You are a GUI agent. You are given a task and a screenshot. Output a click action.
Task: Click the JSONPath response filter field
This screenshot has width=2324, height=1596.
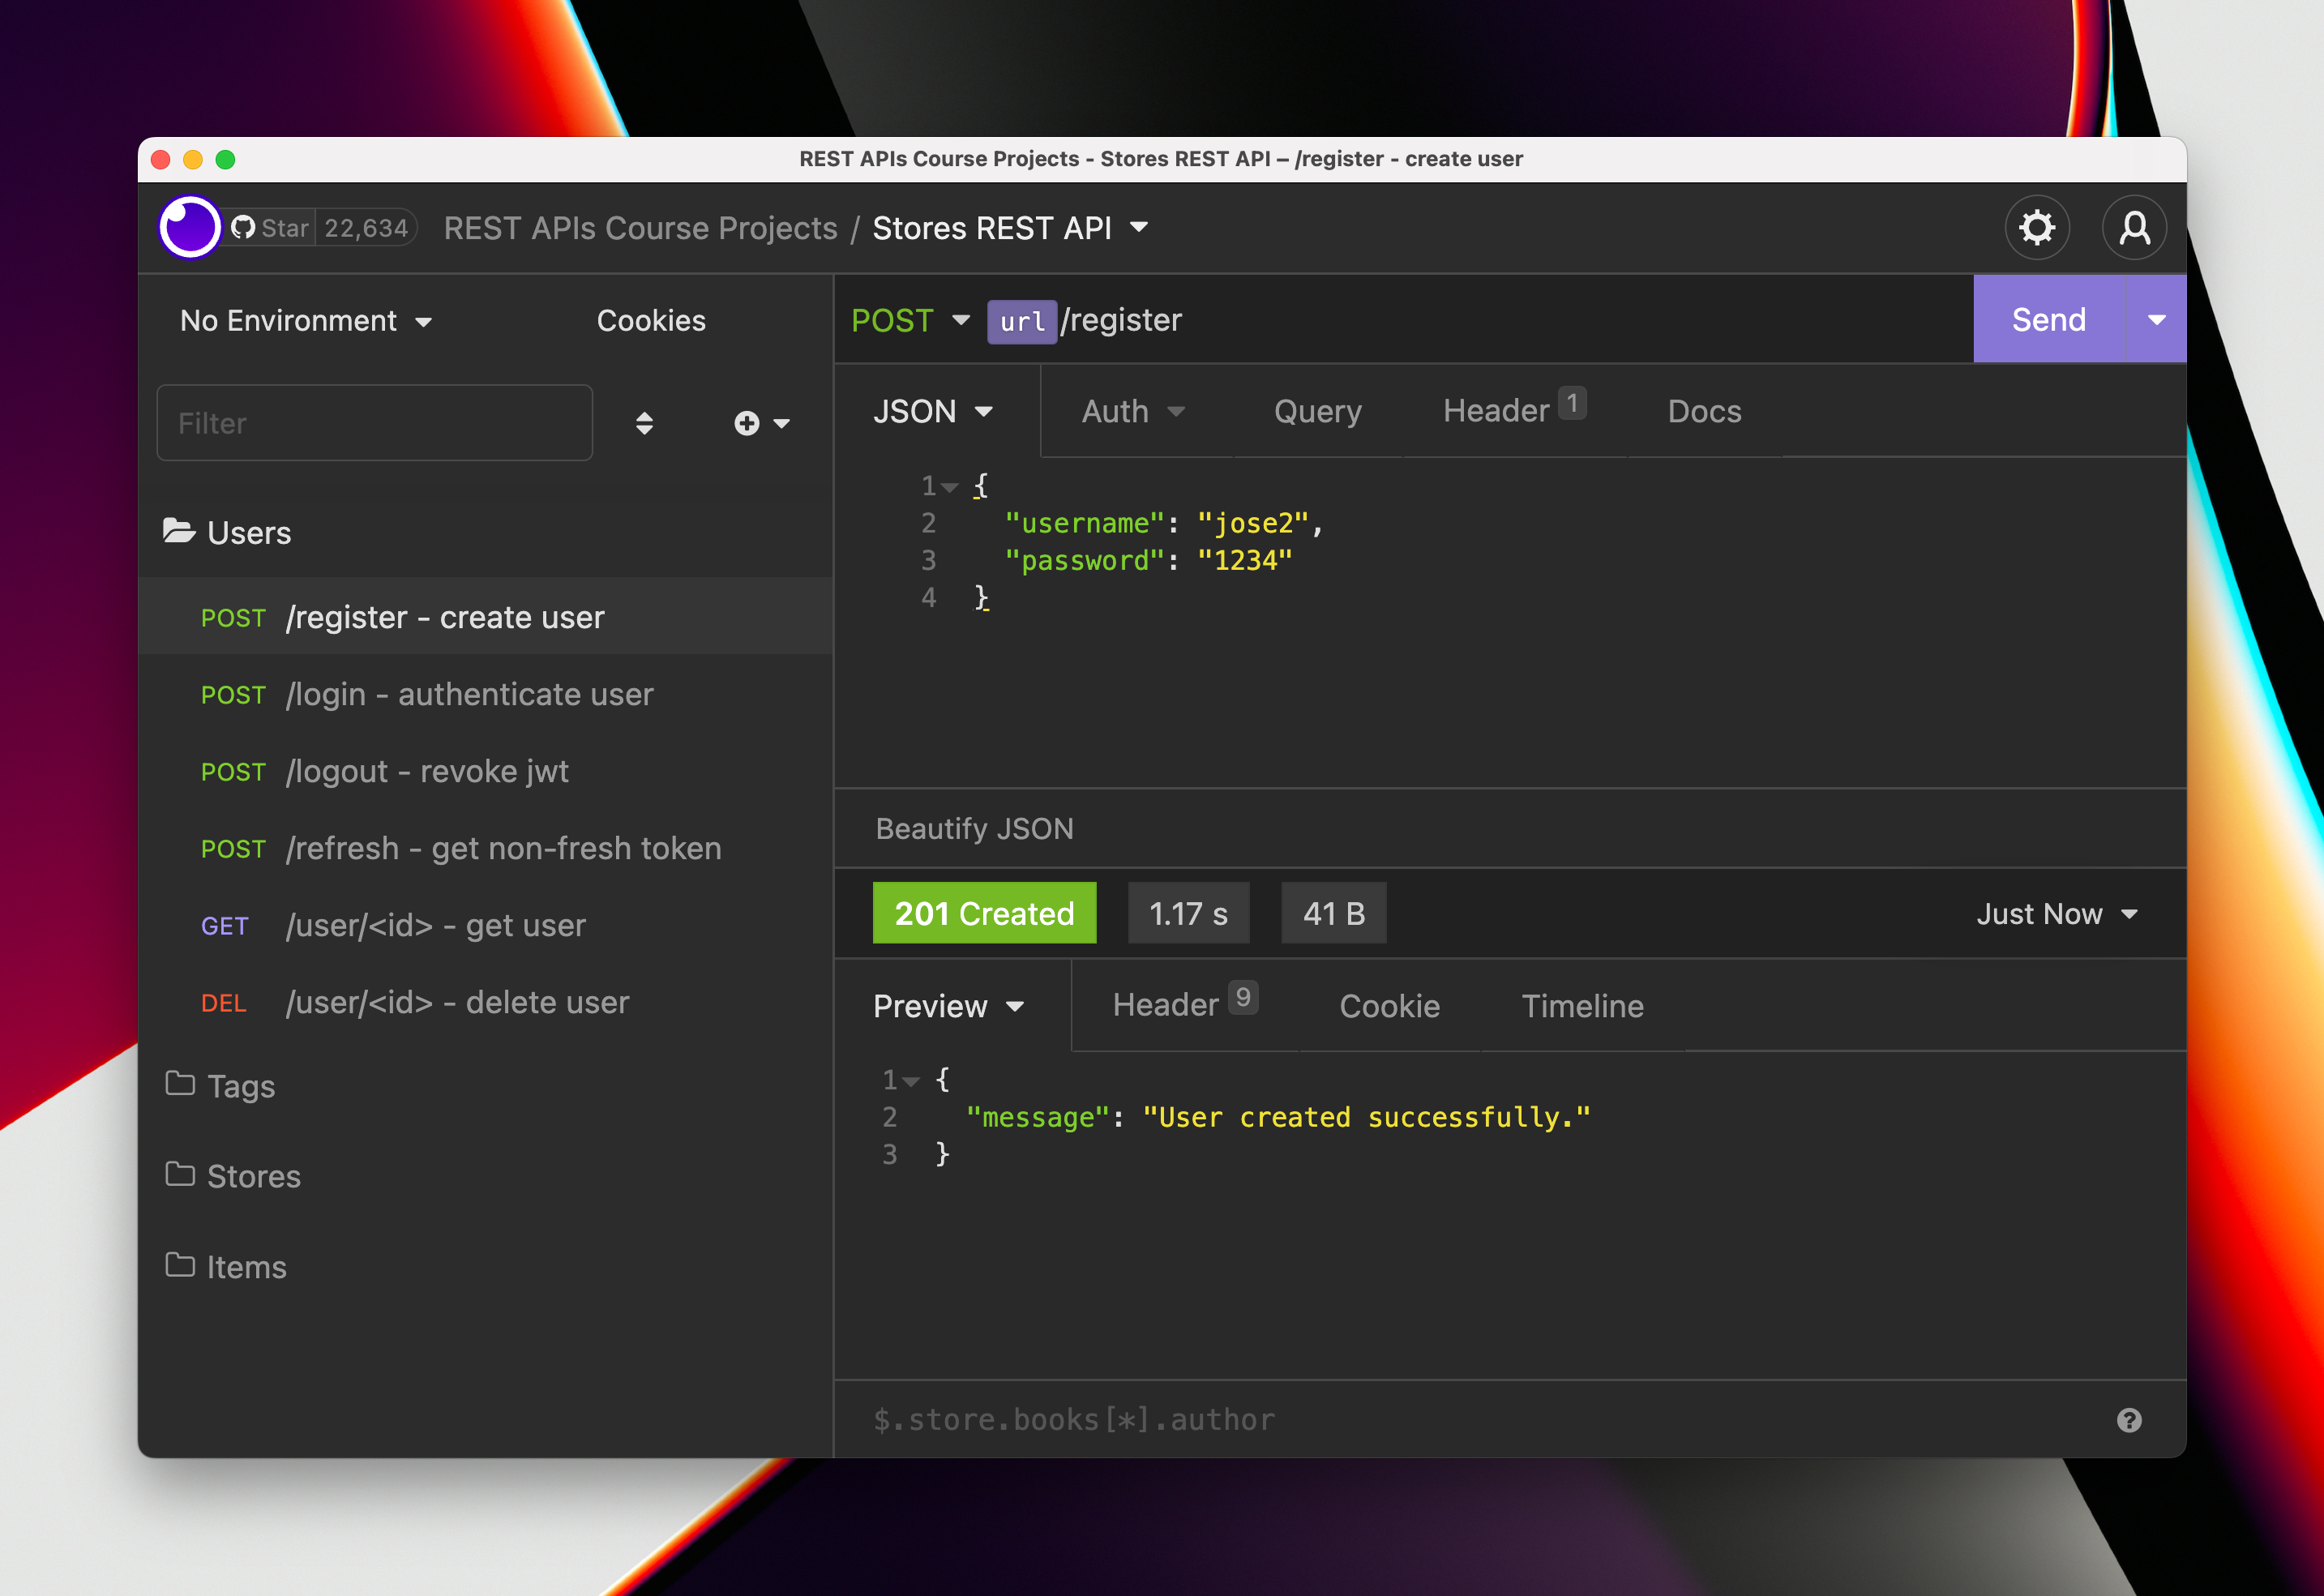(x=1480, y=1420)
